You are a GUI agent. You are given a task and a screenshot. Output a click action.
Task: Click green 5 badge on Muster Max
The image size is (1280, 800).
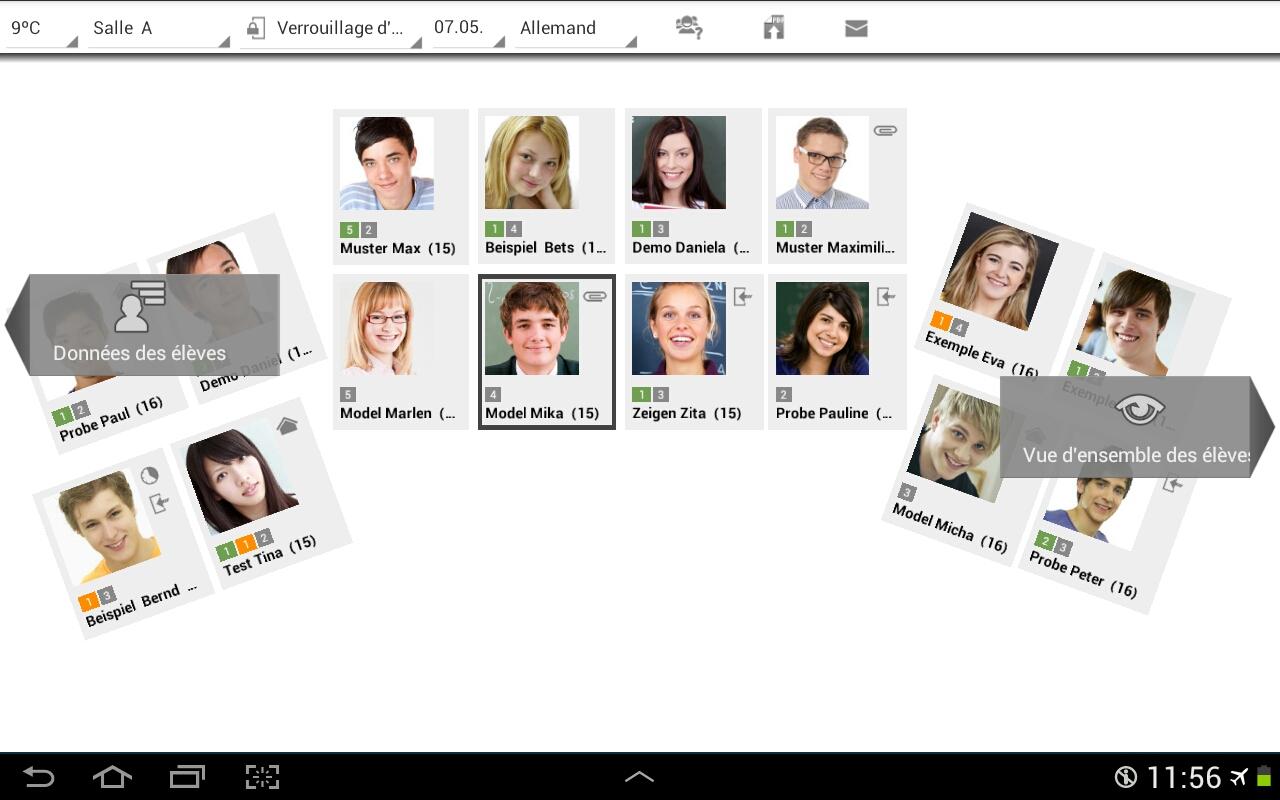pos(348,230)
